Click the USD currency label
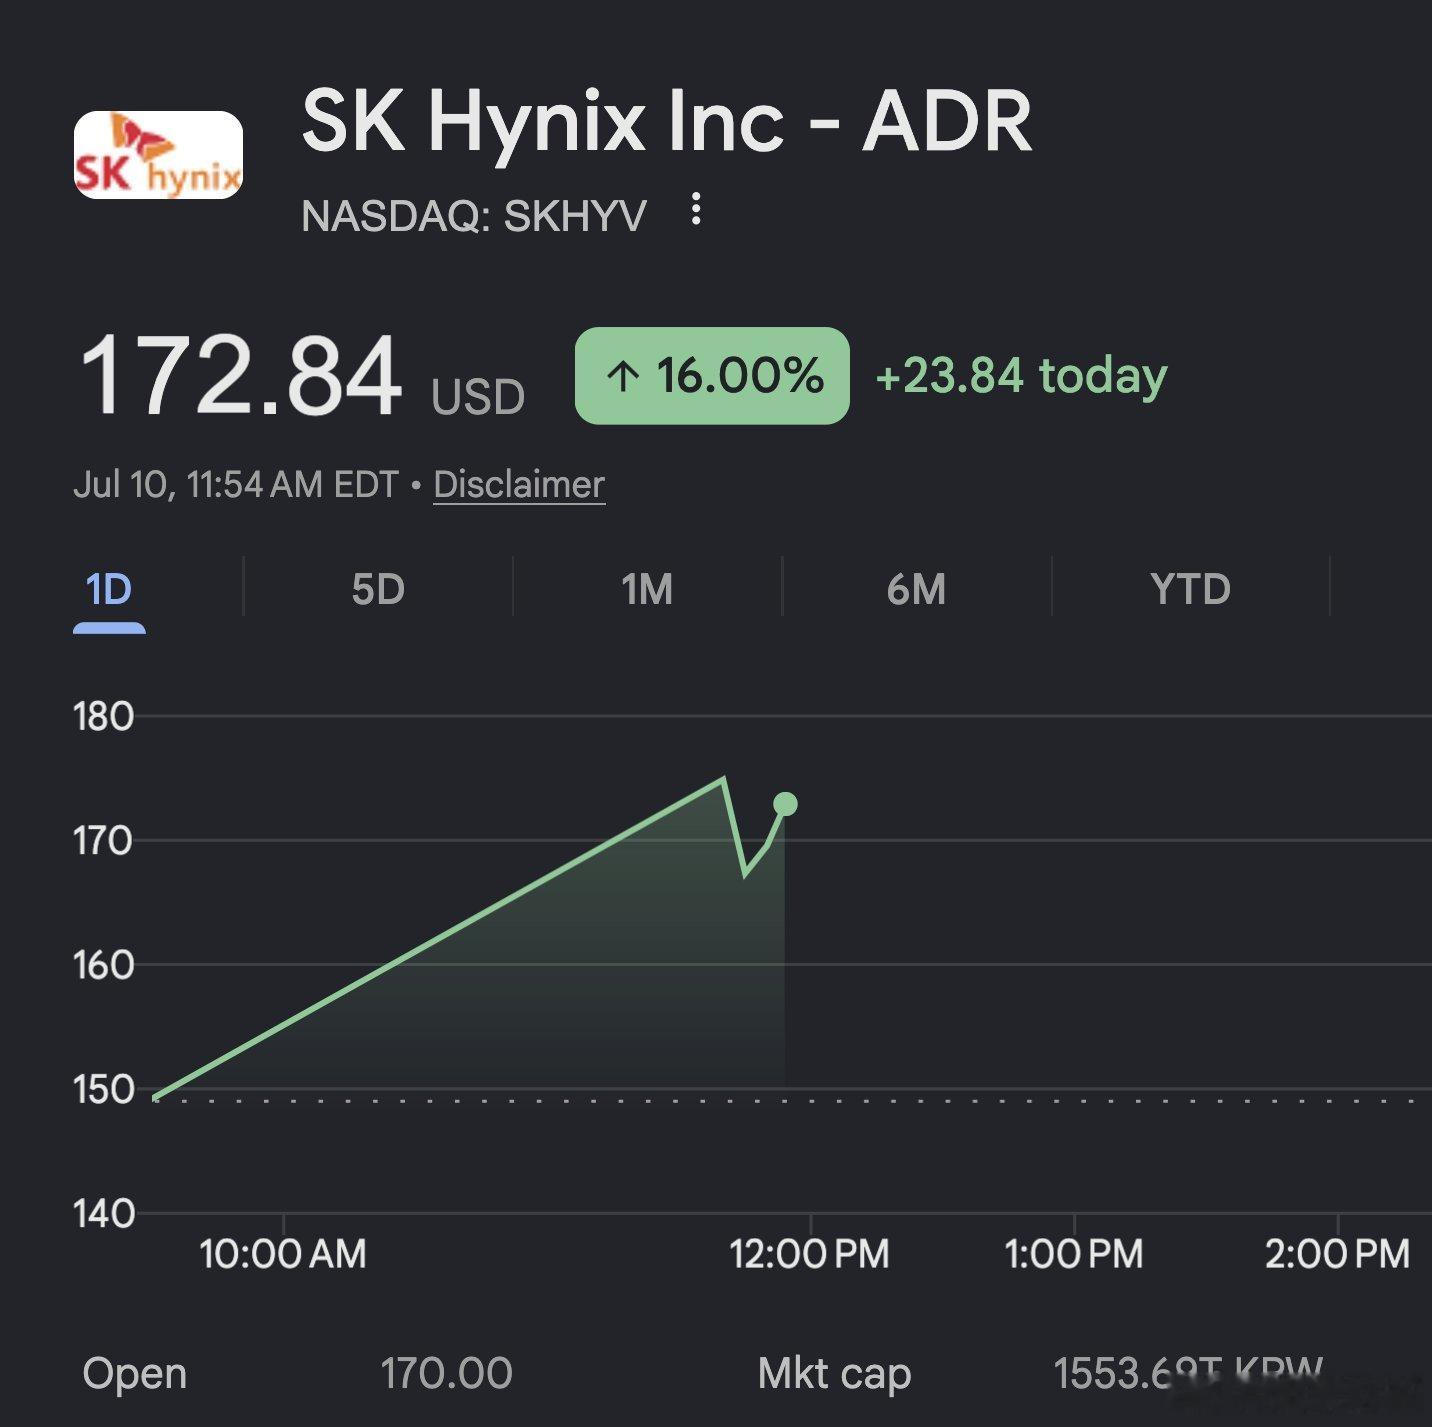This screenshot has width=1432, height=1427. pos(478,397)
